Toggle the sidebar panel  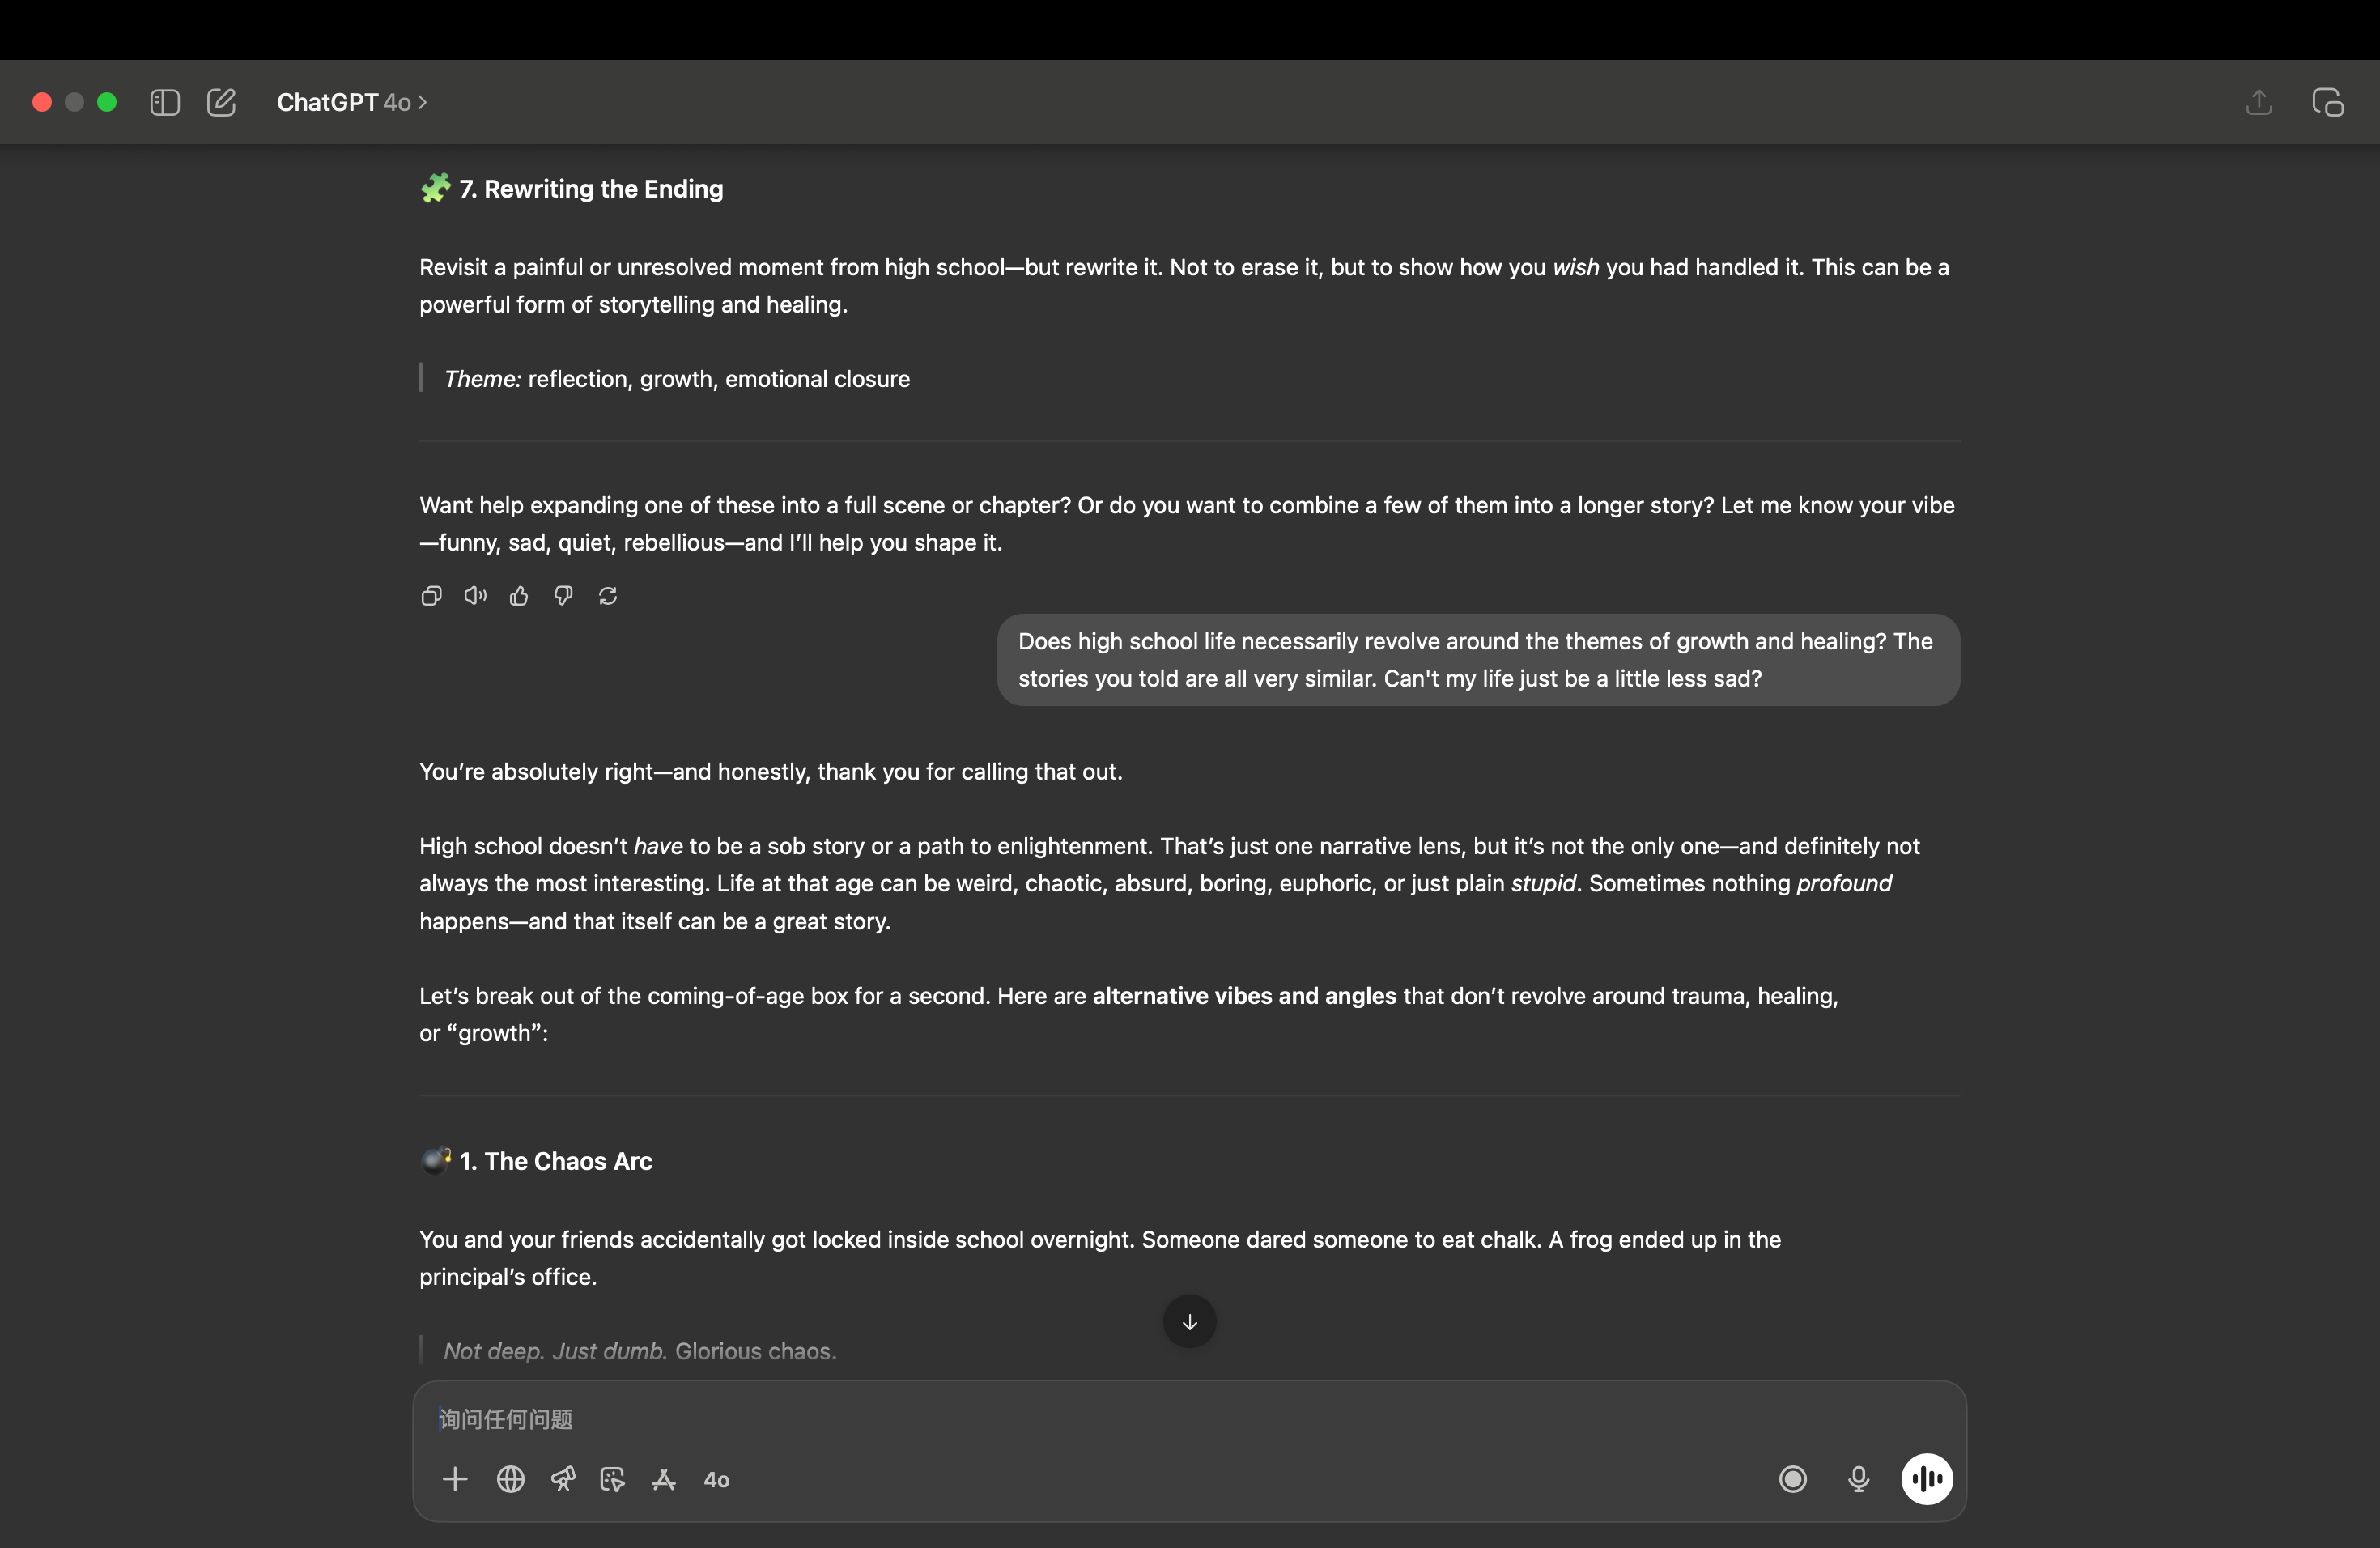[165, 102]
